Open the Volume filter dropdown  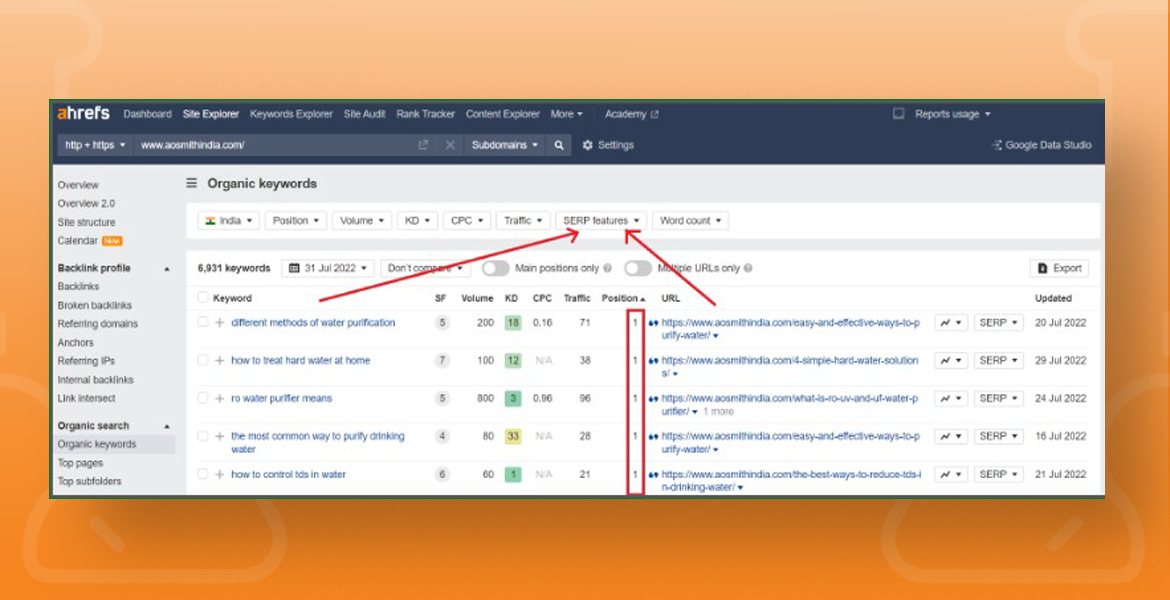[x=362, y=221]
